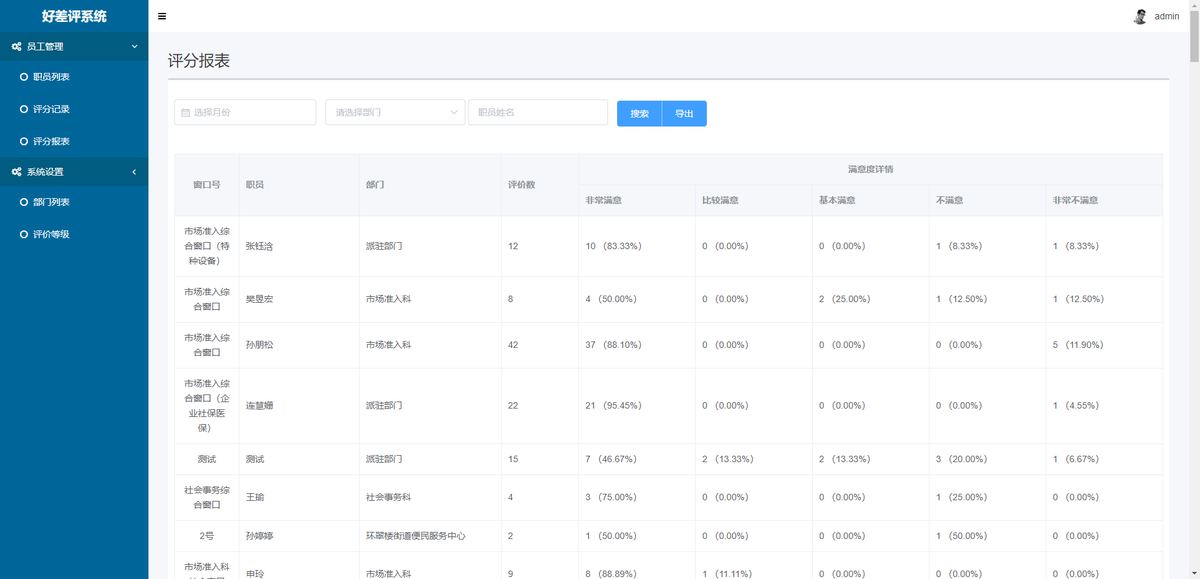Focus the 职员姓名 input field

538,113
